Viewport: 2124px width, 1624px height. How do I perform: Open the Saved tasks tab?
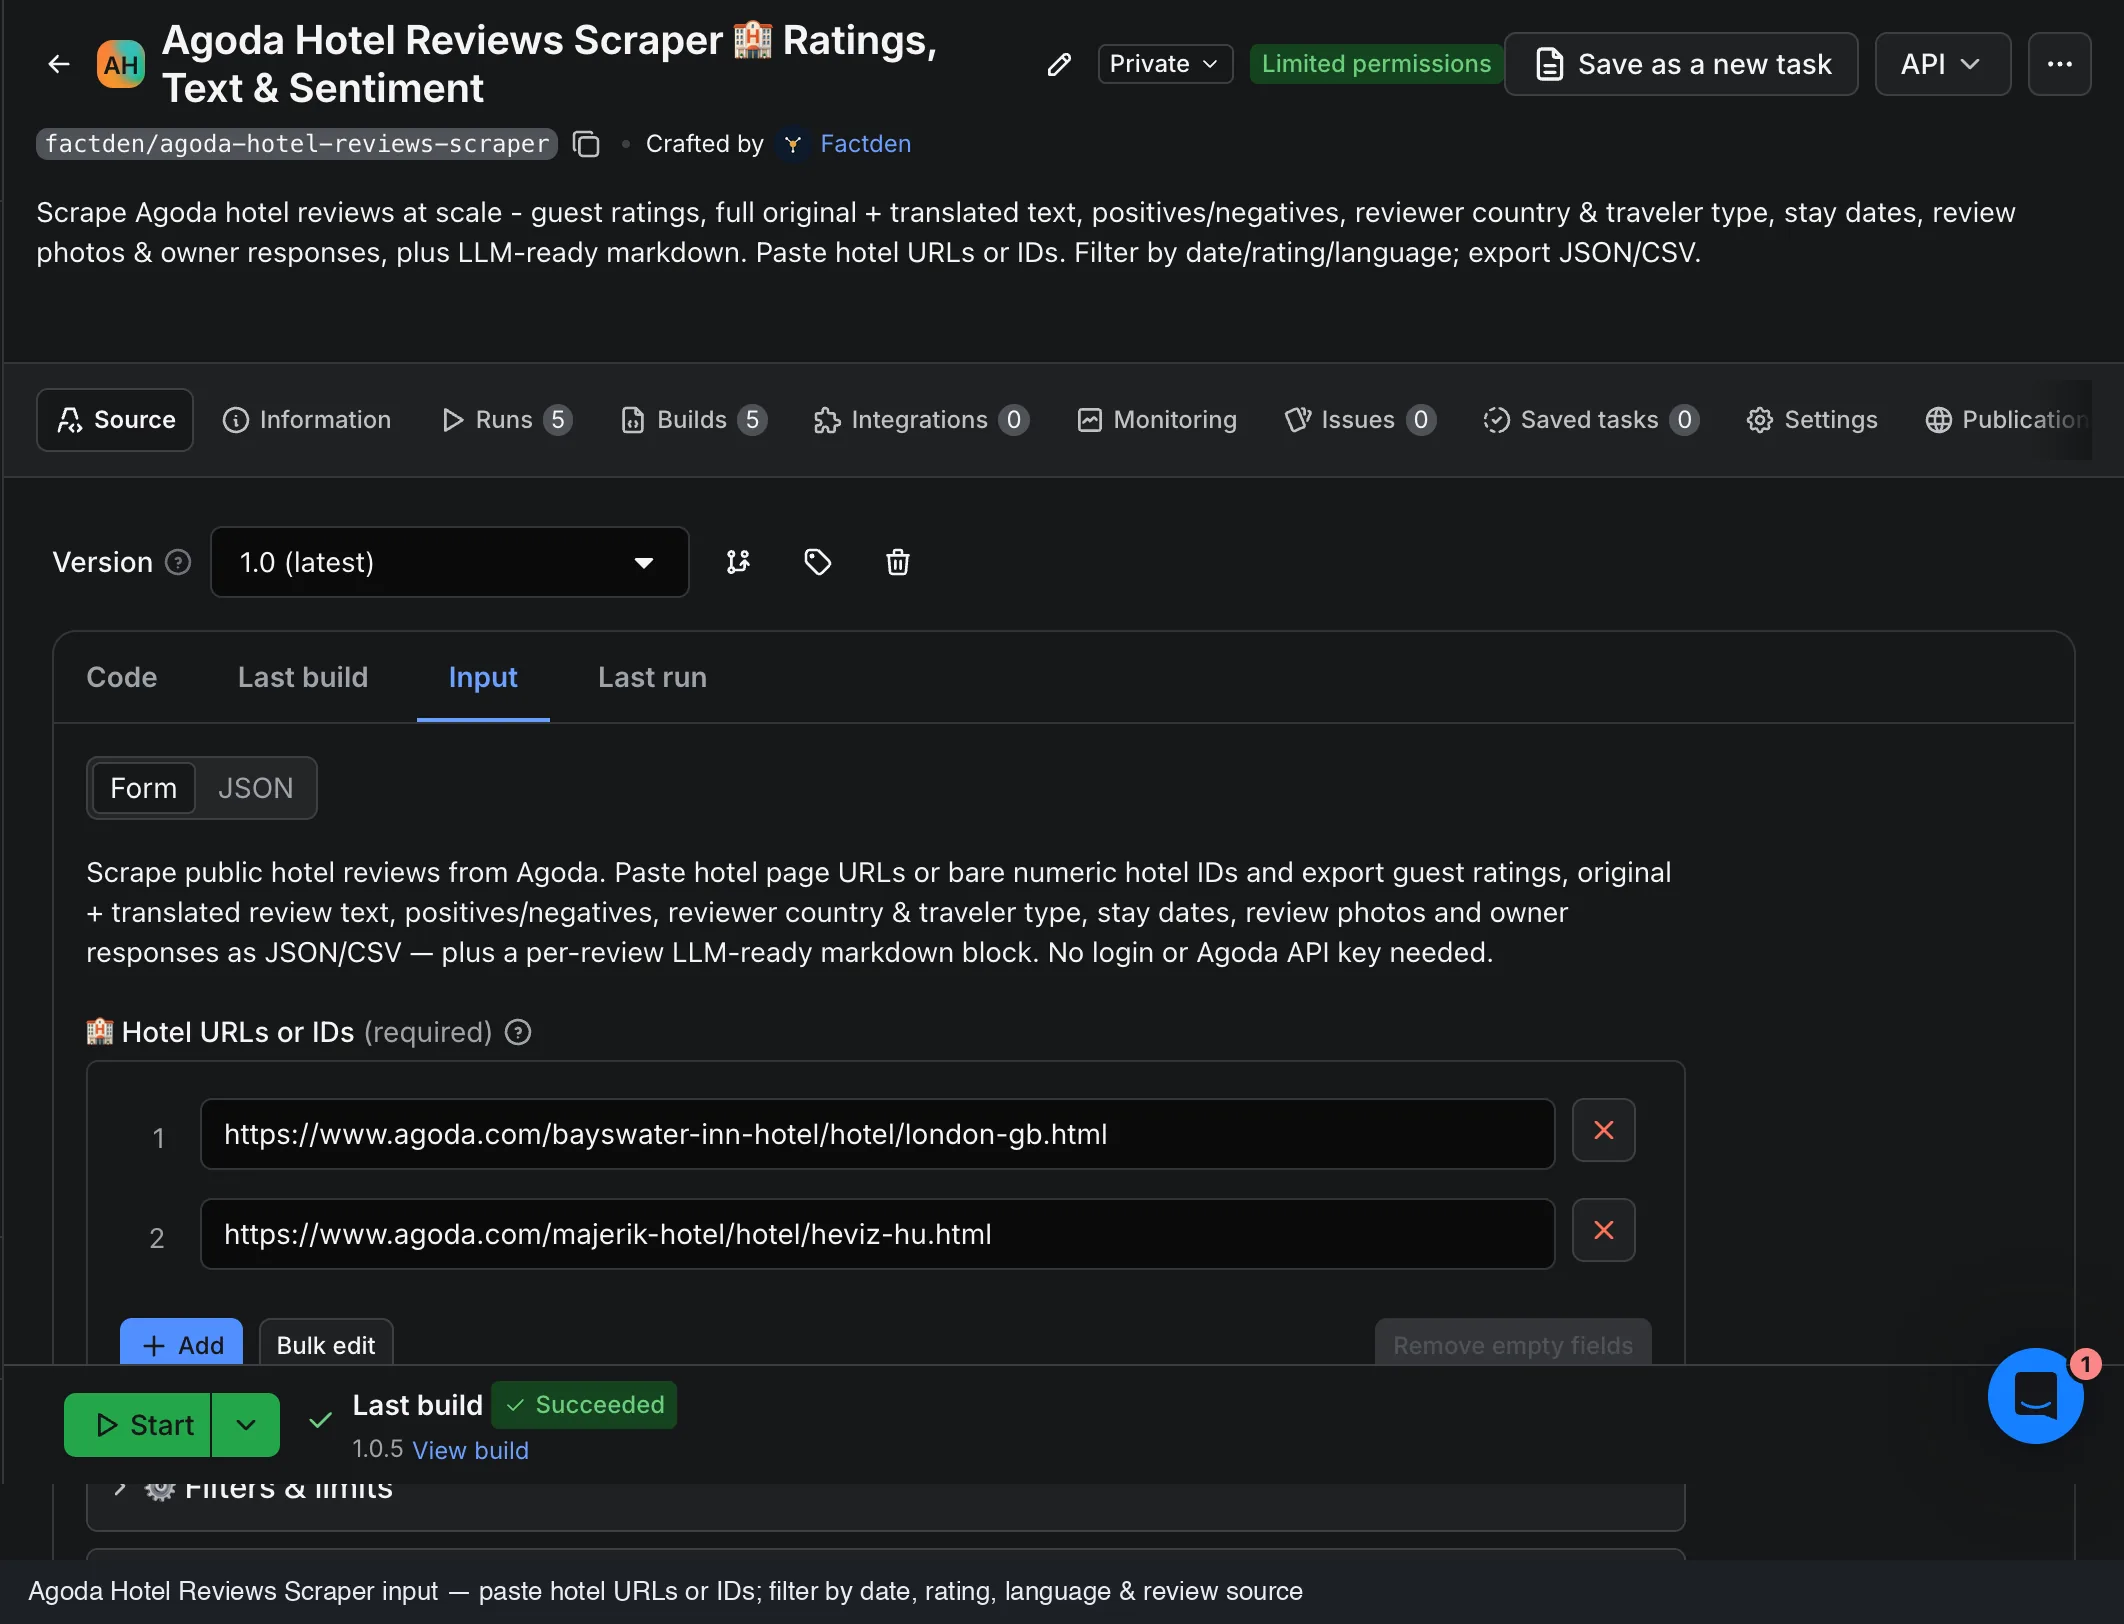(1591, 420)
